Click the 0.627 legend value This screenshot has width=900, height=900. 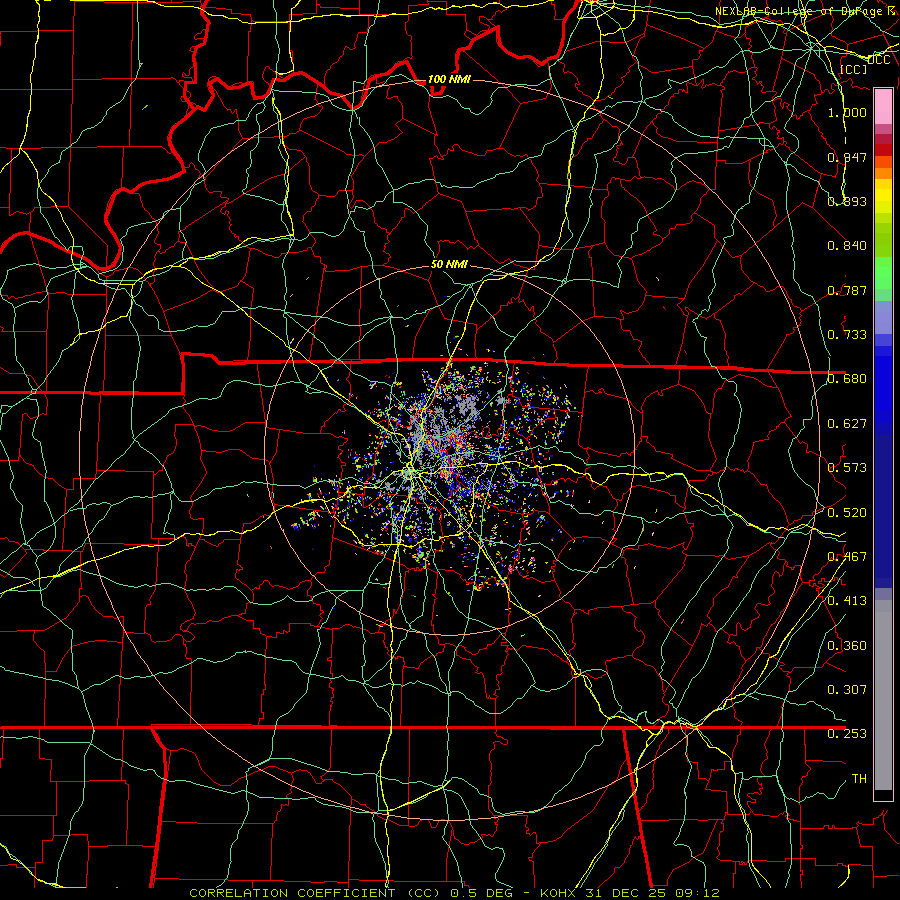[x=847, y=424]
